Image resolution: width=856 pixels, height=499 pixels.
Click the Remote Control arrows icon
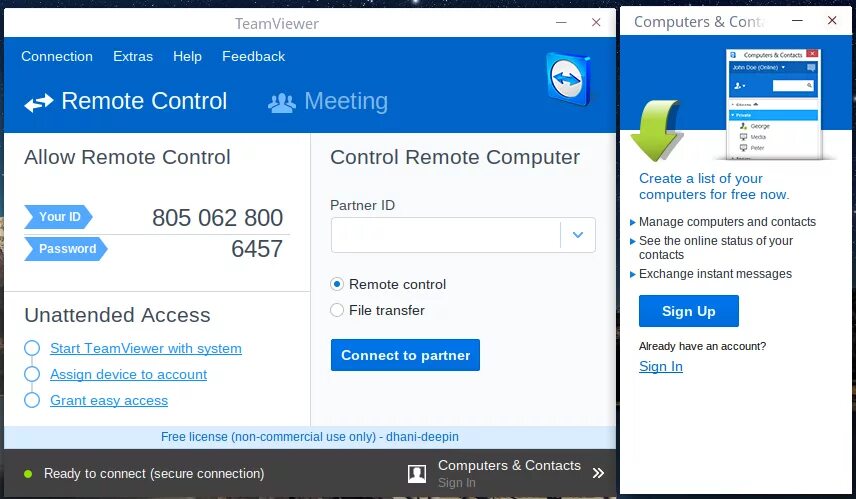39,102
